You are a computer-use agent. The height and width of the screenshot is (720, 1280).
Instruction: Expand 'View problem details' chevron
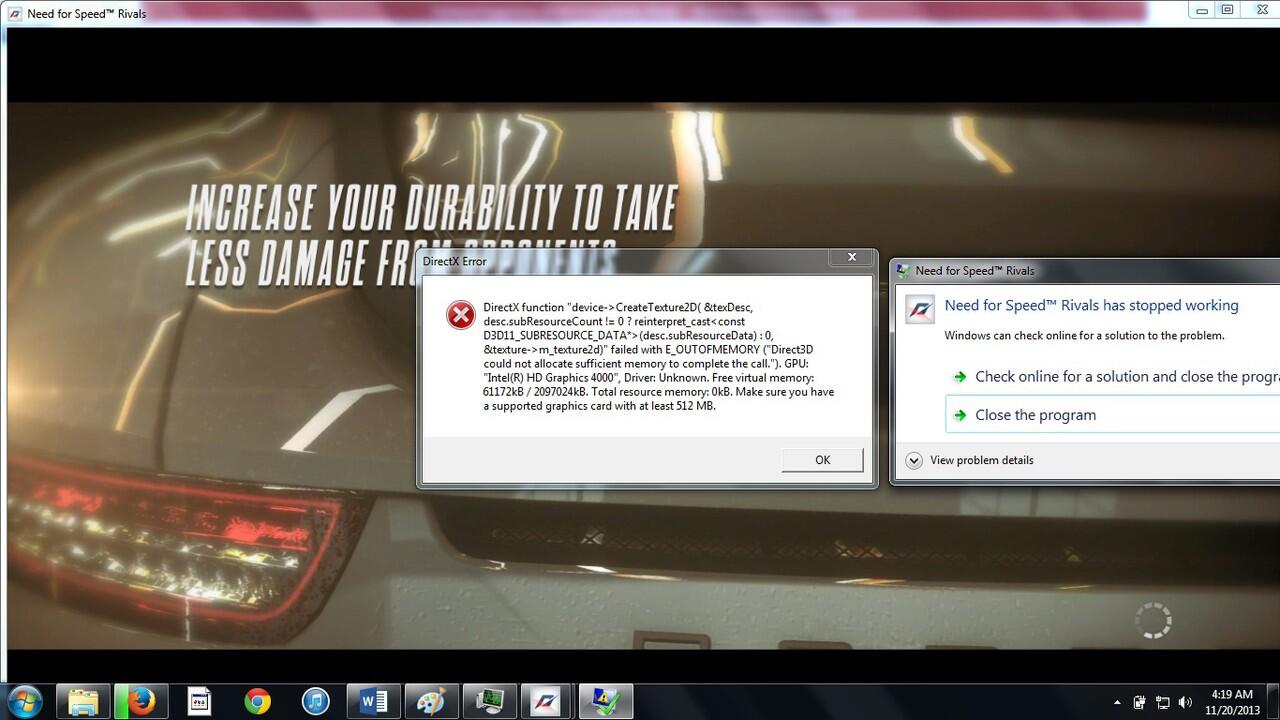click(x=913, y=460)
